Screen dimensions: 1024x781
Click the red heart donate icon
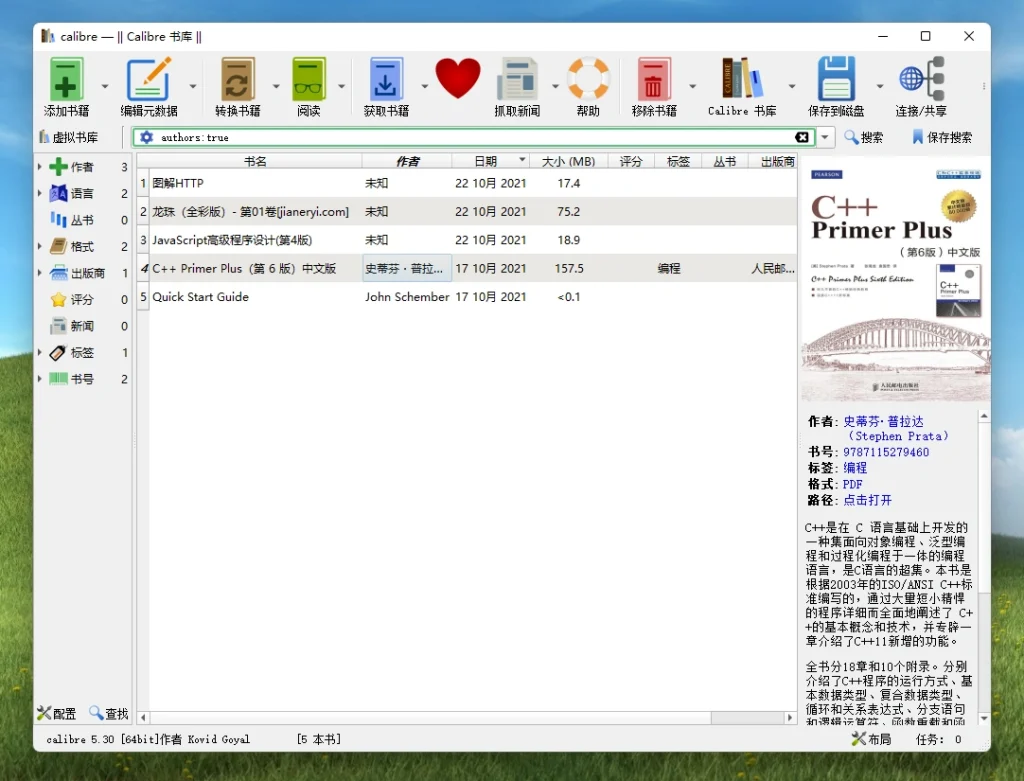coord(458,78)
